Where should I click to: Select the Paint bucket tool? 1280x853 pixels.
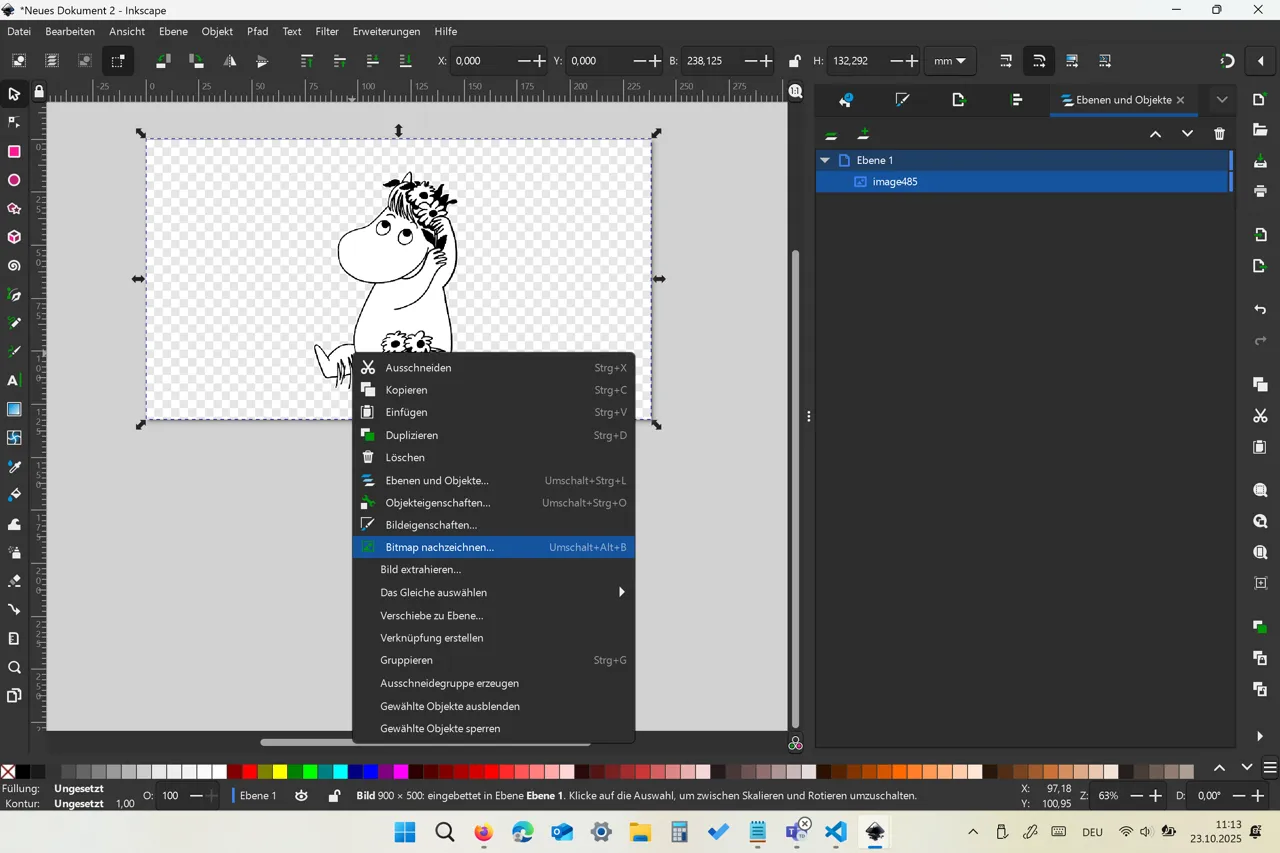click(x=14, y=495)
